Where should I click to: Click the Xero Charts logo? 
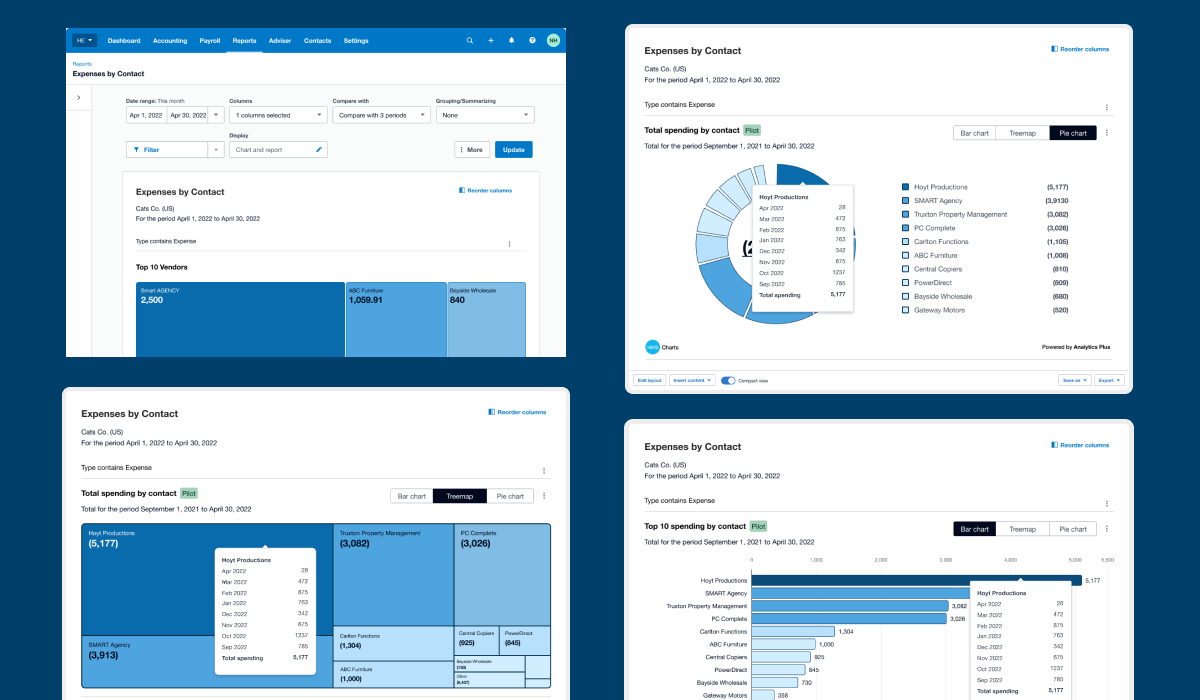coord(651,347)
